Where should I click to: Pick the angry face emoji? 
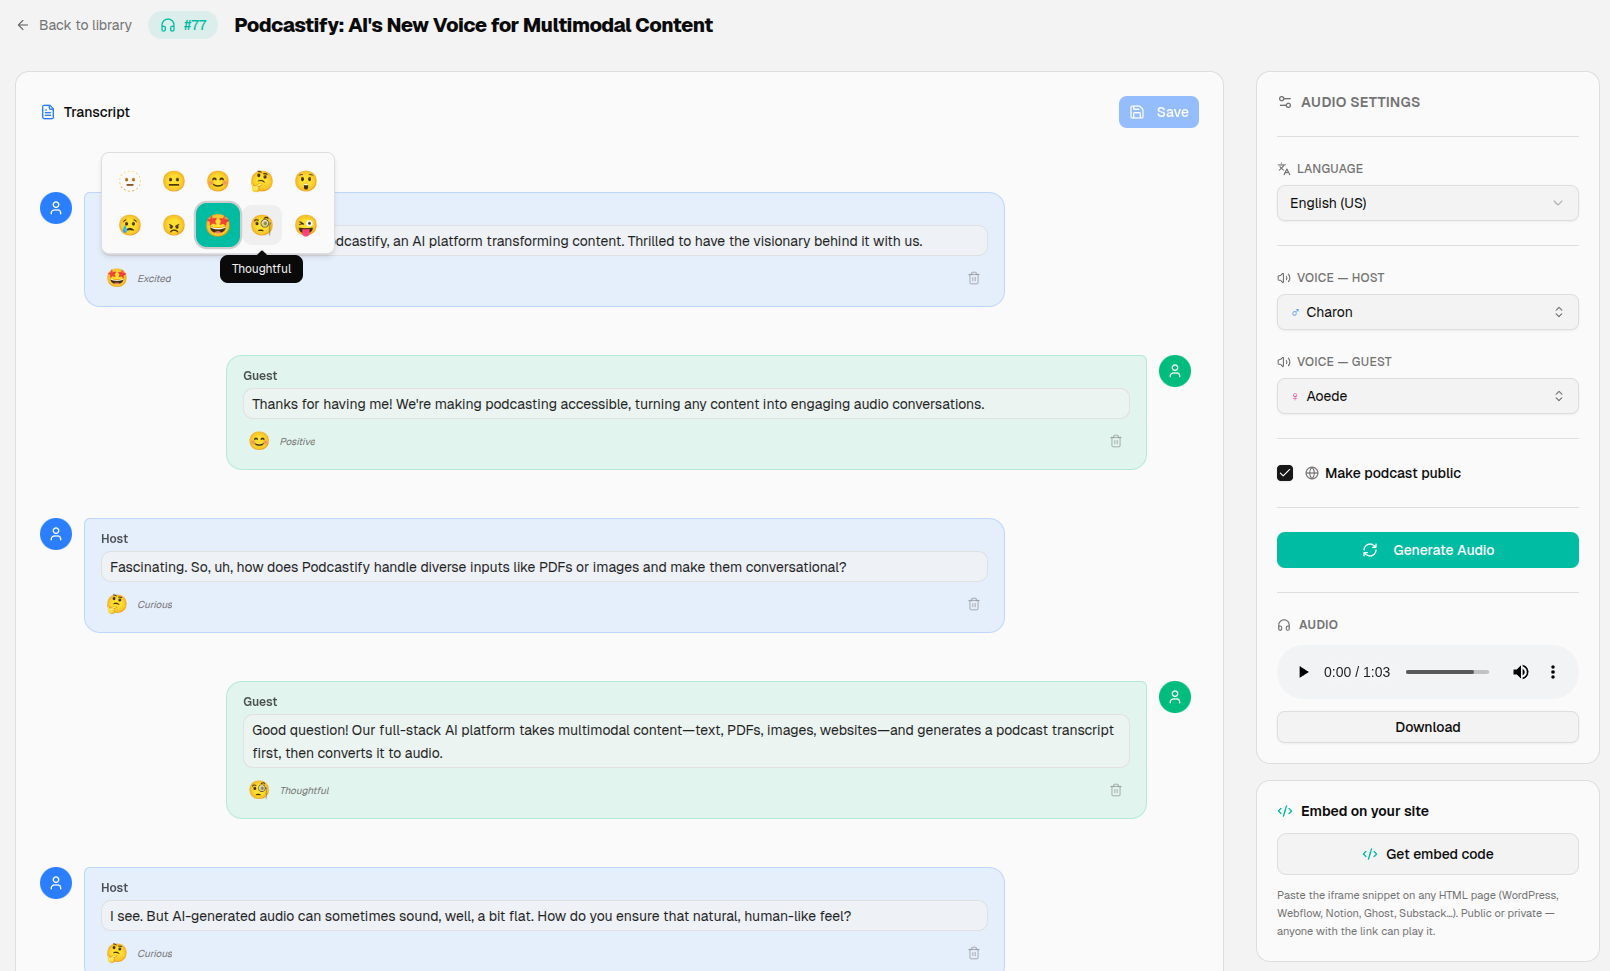pos(174,225)
